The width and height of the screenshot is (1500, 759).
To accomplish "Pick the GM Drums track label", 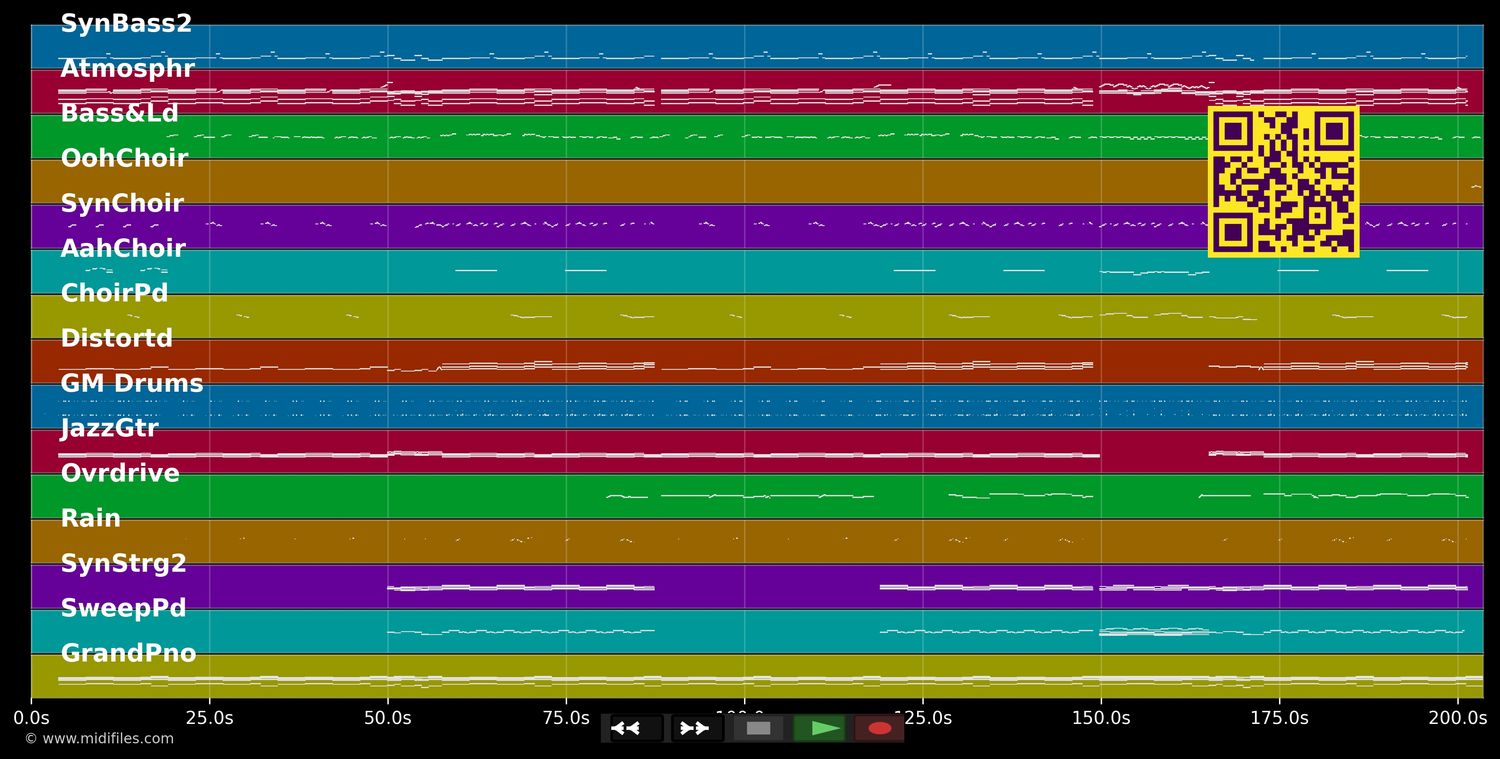I will (x=131, y=384).
